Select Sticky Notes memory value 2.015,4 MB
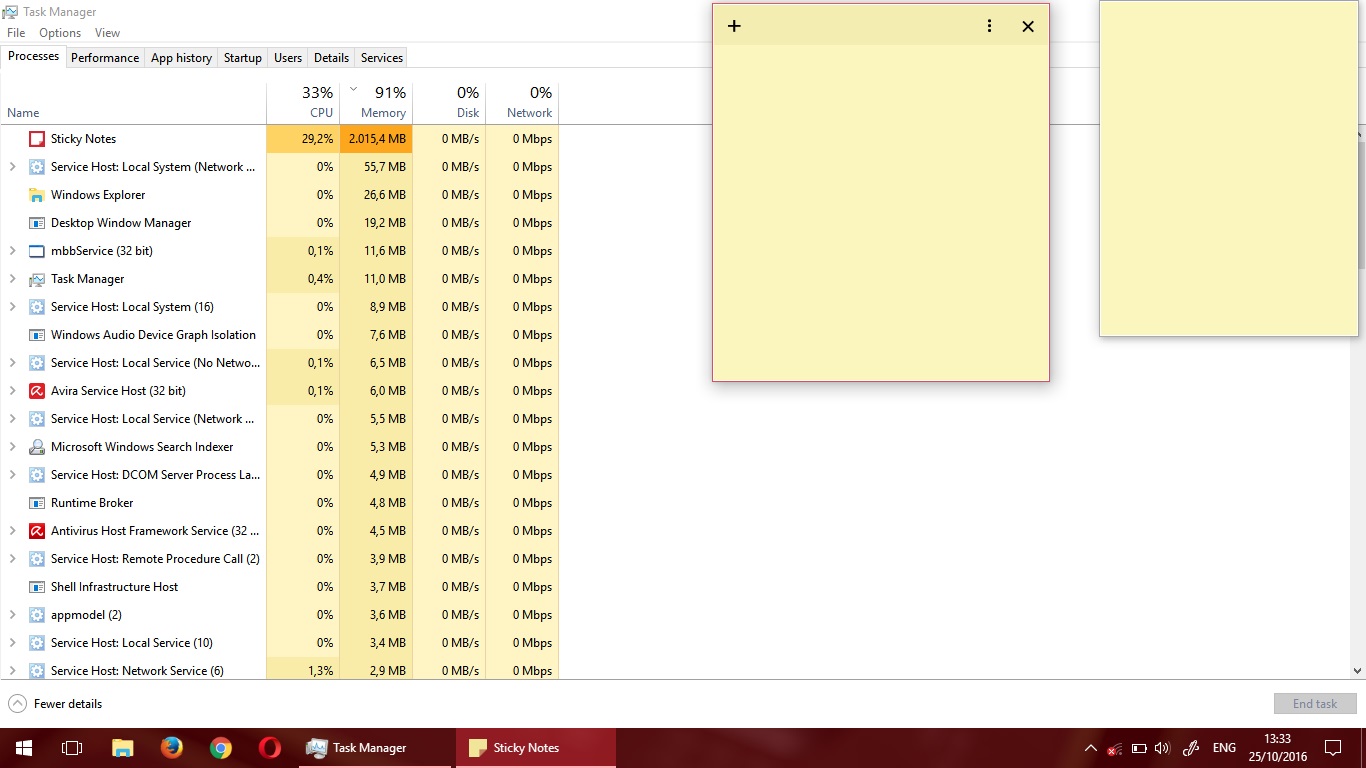The image size is (1366, 768). click(x=376, y=139)
